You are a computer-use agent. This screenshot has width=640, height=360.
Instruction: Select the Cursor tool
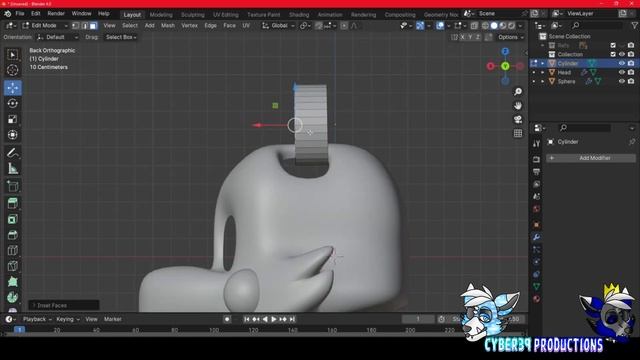tap(13, 70)
